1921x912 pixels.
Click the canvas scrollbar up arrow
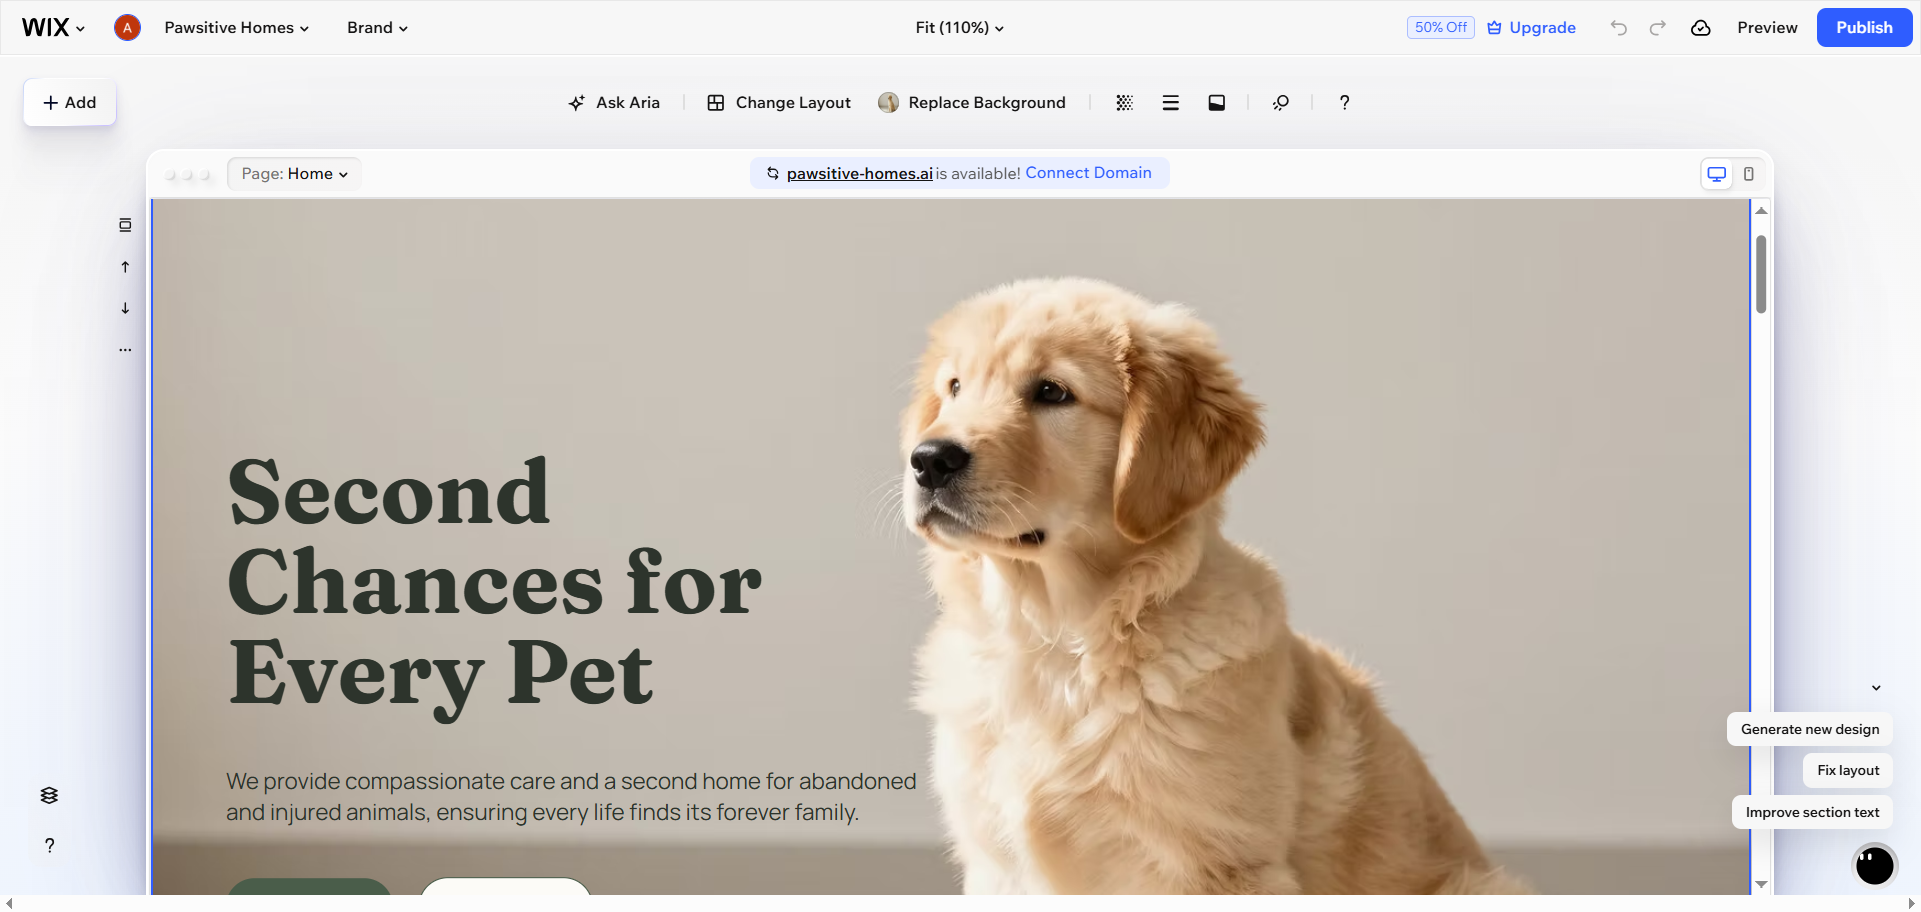coord(1762,210)
